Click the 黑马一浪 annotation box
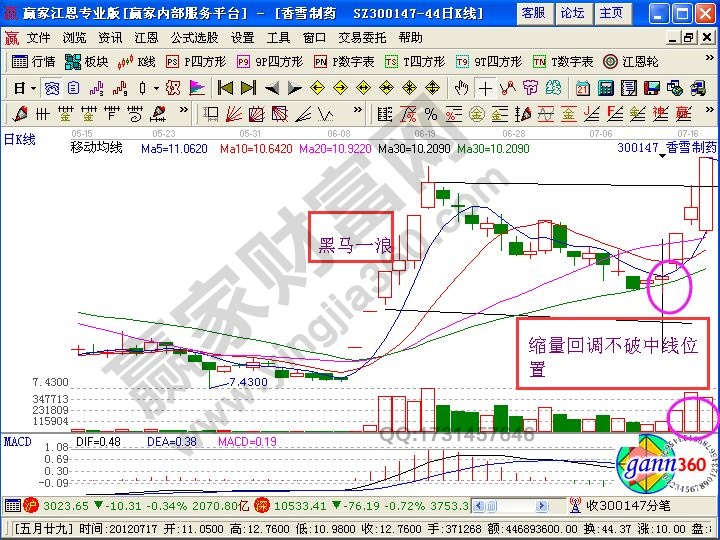 tap(350, 236)
